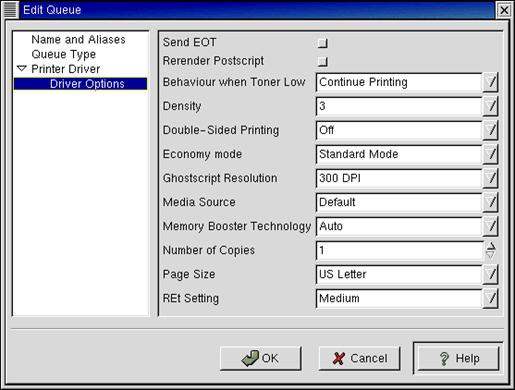Viewport: 515px width, 390px height.
Task: Click the Send EOT label
Action: pyautogui.click(x=189, y=42)
